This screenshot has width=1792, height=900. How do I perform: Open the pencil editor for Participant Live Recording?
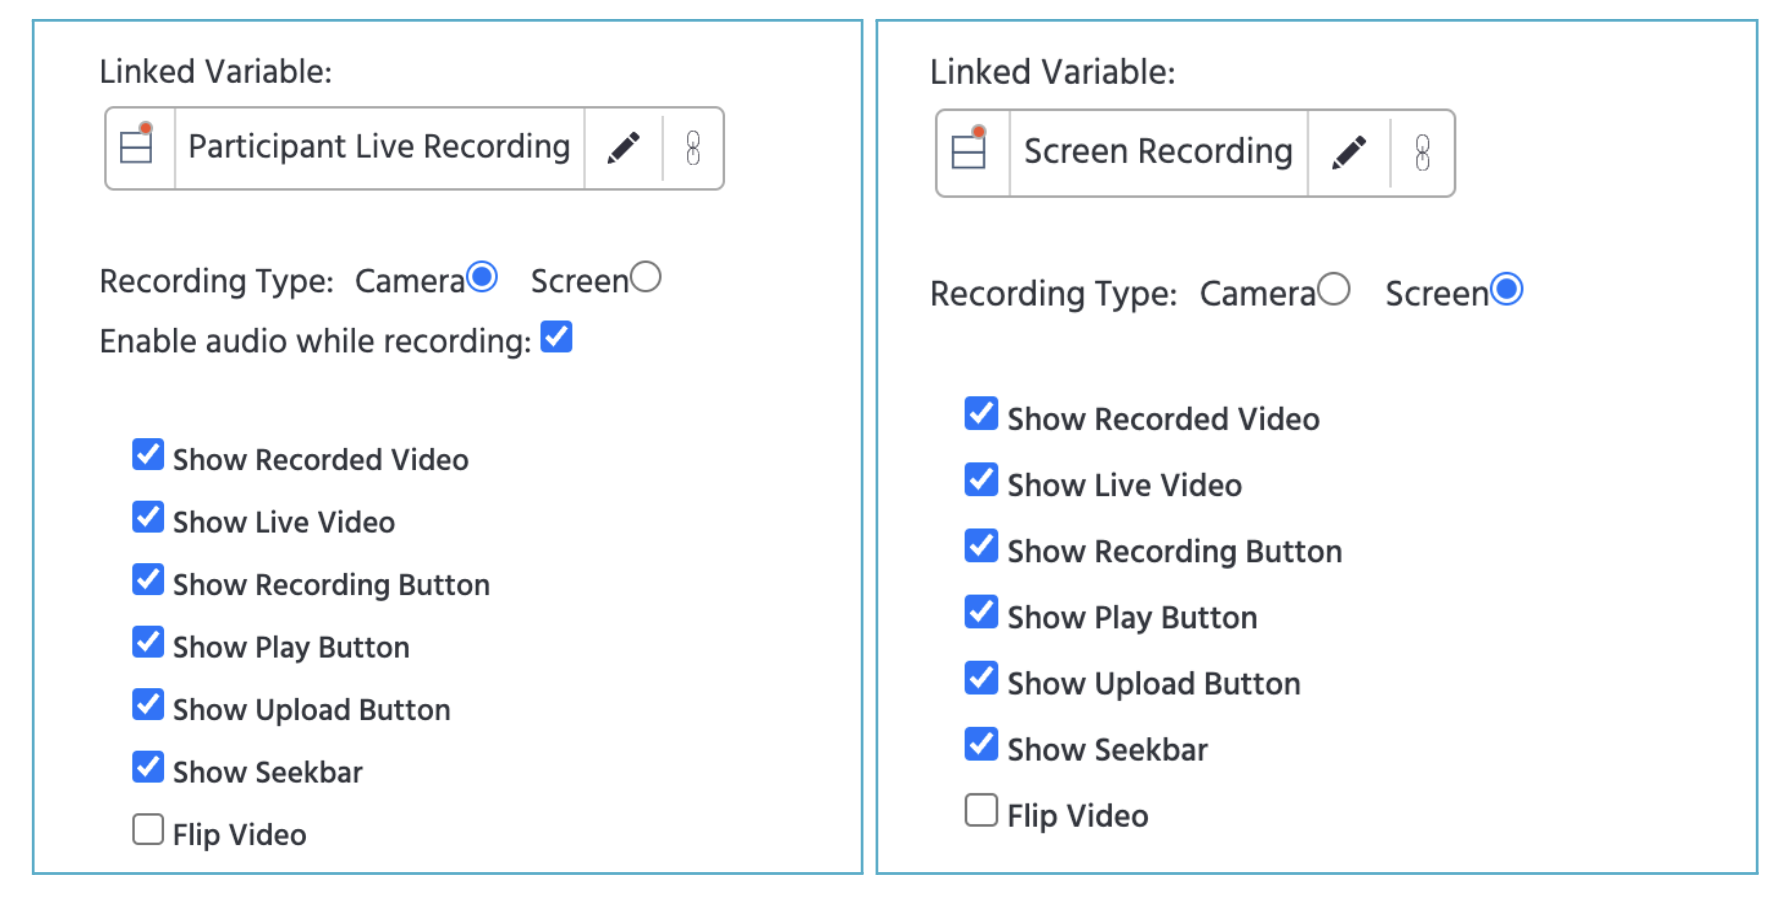(x=624, y=147)
